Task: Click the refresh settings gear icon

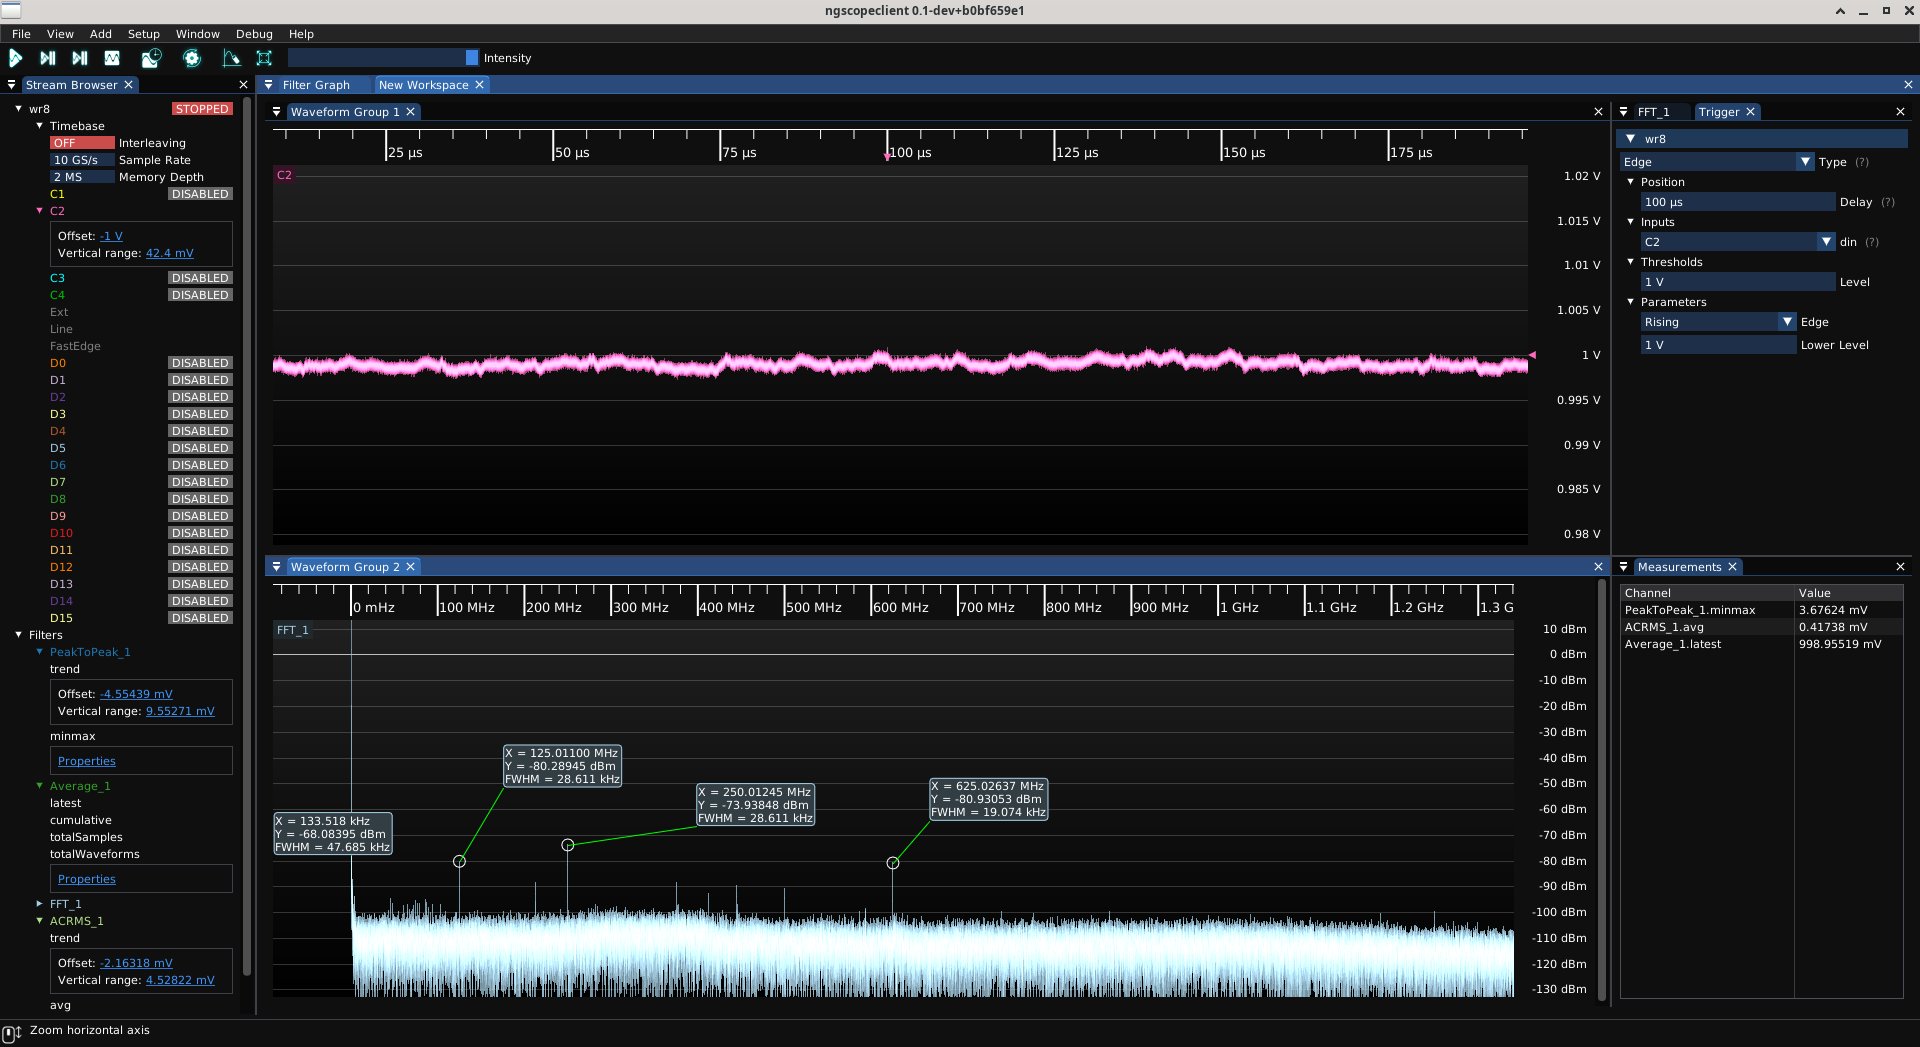Action: (192, 58)
